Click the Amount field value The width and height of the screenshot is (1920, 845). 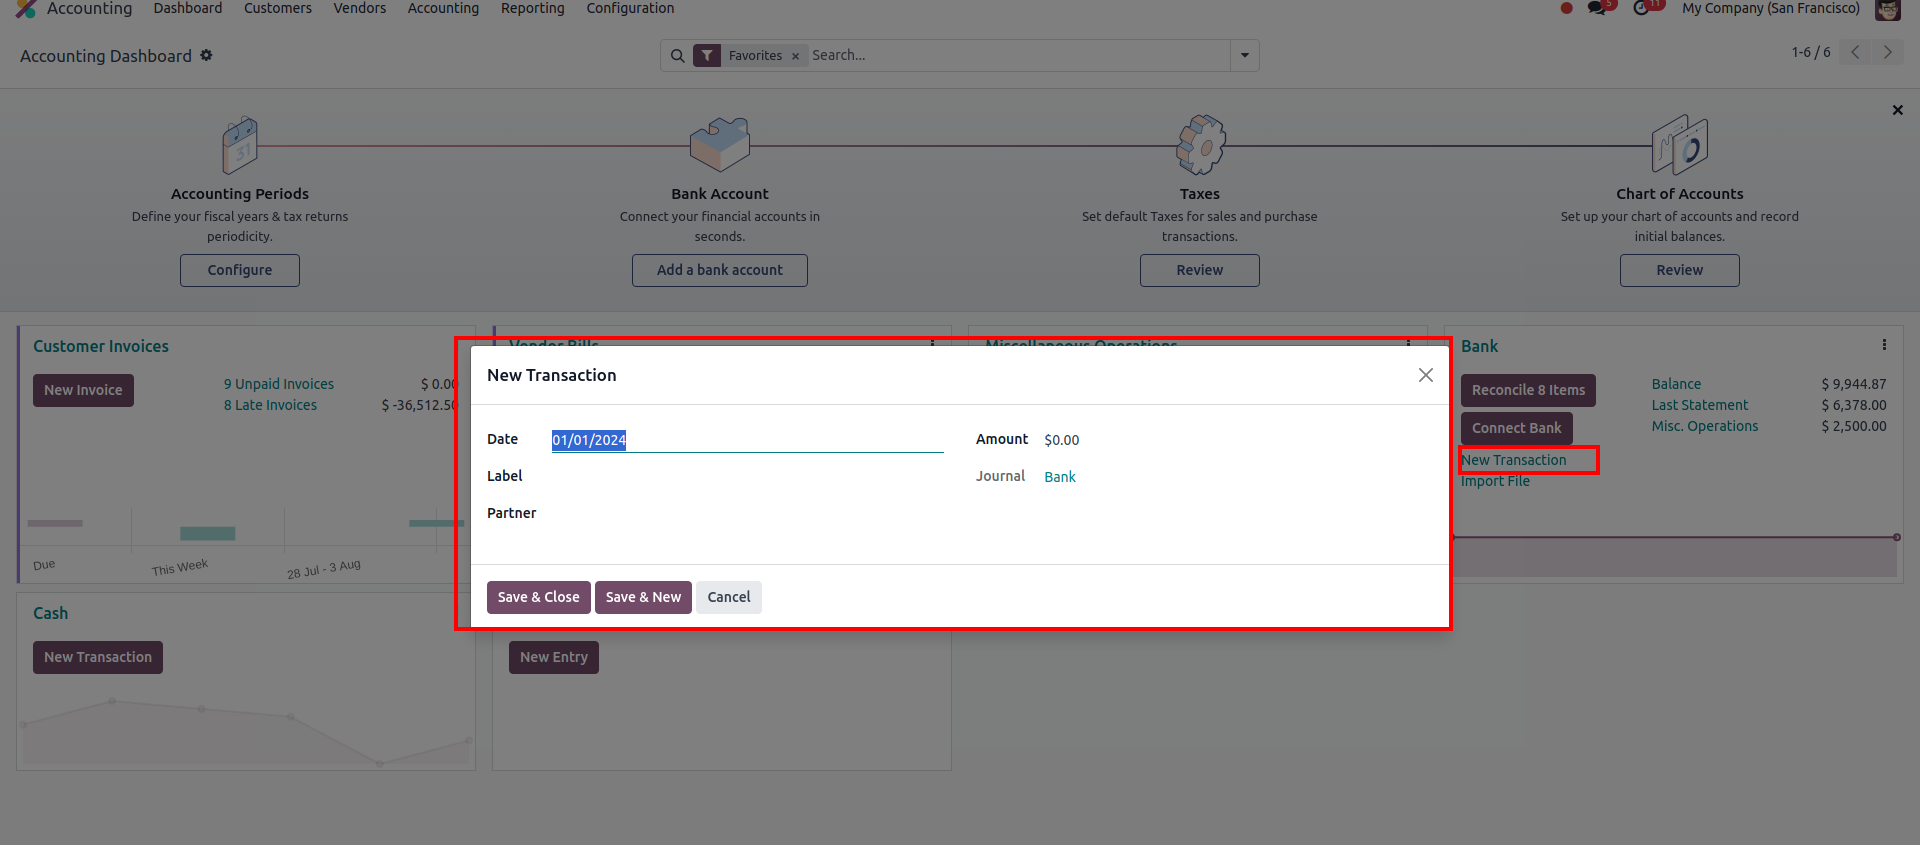1061,440
